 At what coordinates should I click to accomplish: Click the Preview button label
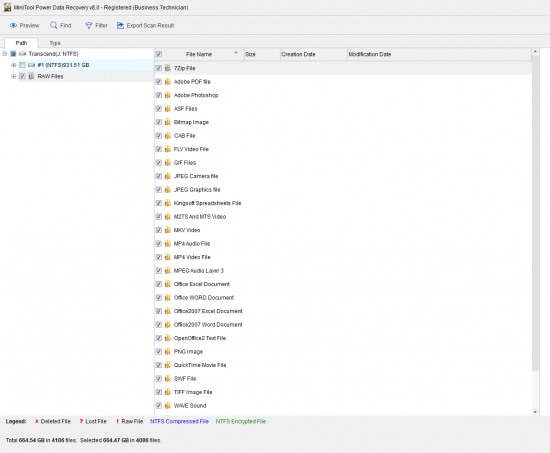[x=29, y=25]
